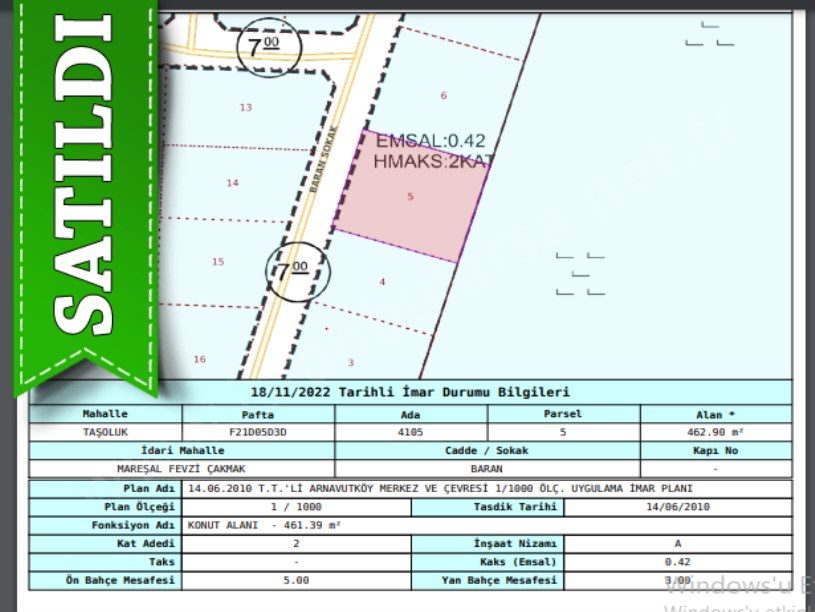The height and width of the screenshot is (612, 815).
Task: Click the İmar Durumu Bilgileri title header
Action: (410, 393)
